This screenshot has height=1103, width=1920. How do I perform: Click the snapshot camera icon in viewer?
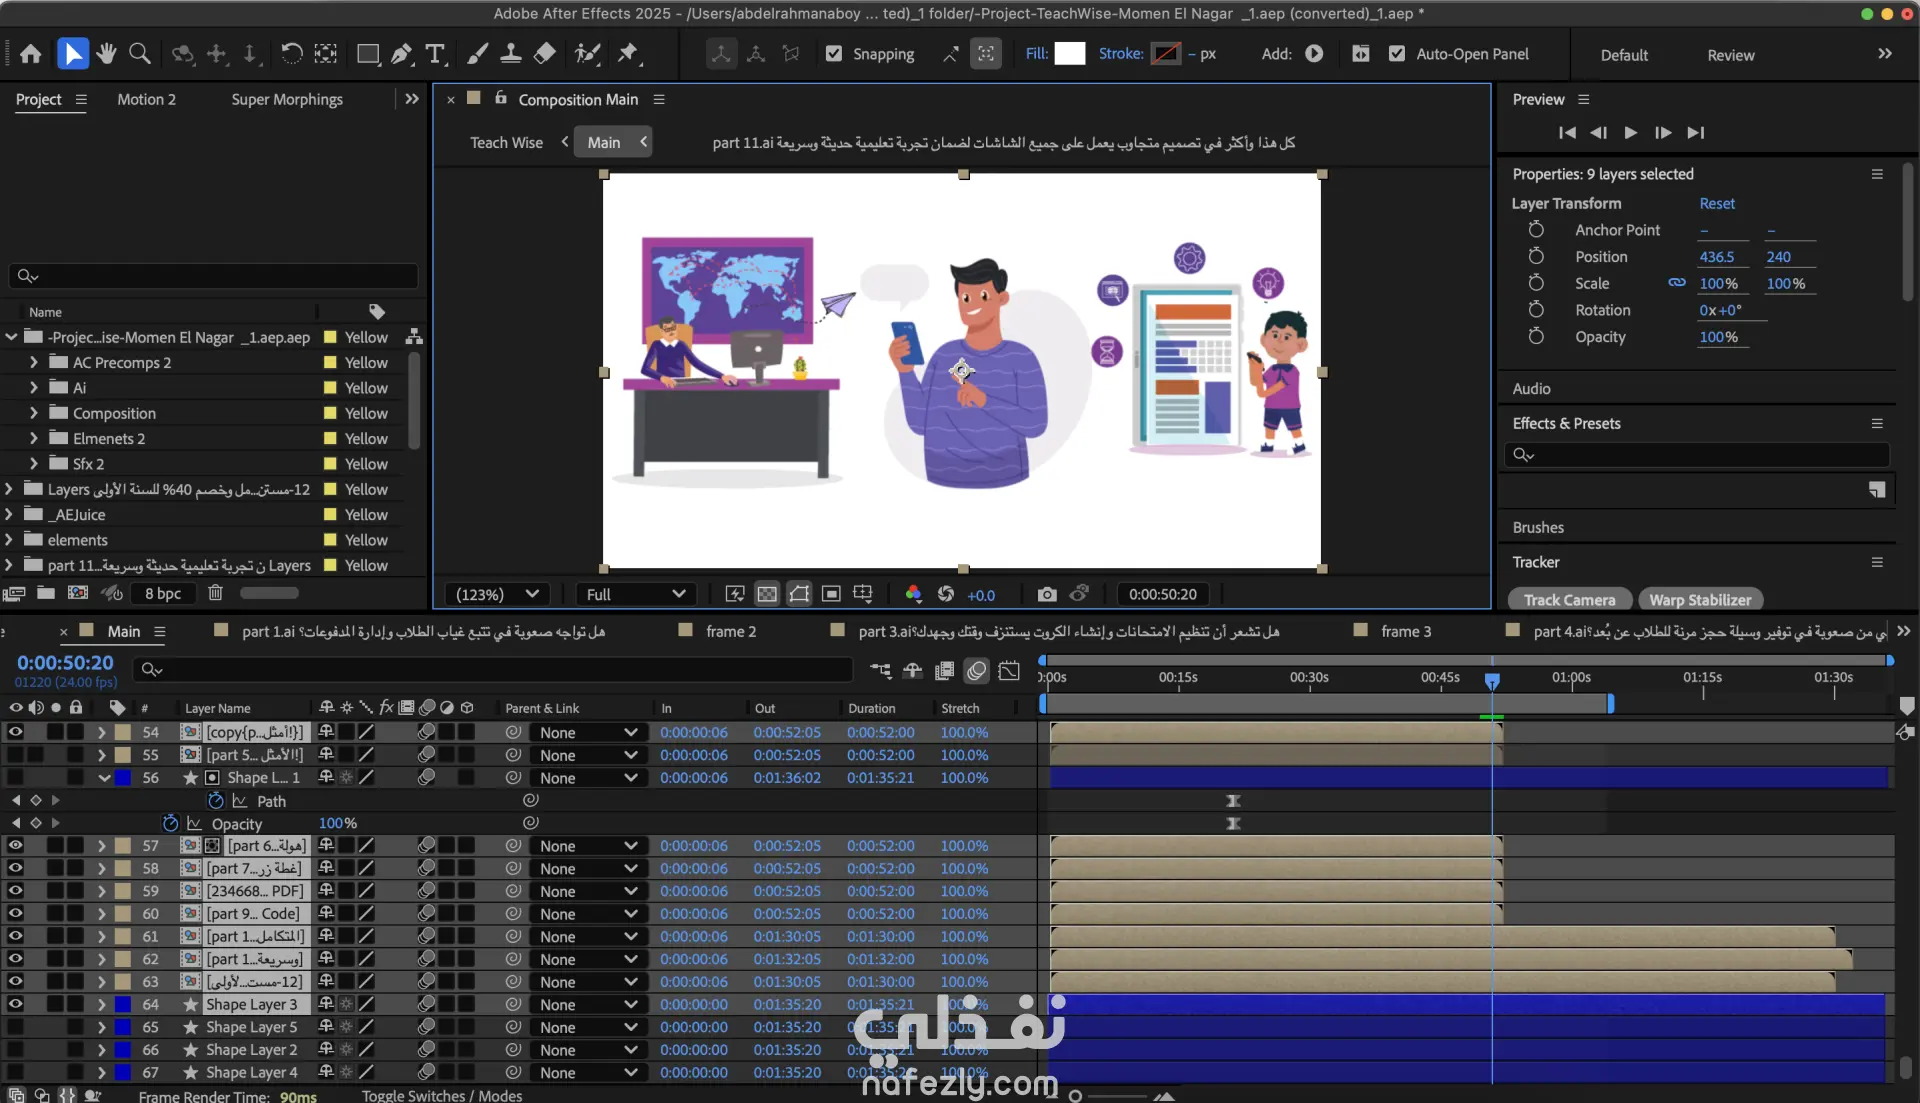point(1046,594)
